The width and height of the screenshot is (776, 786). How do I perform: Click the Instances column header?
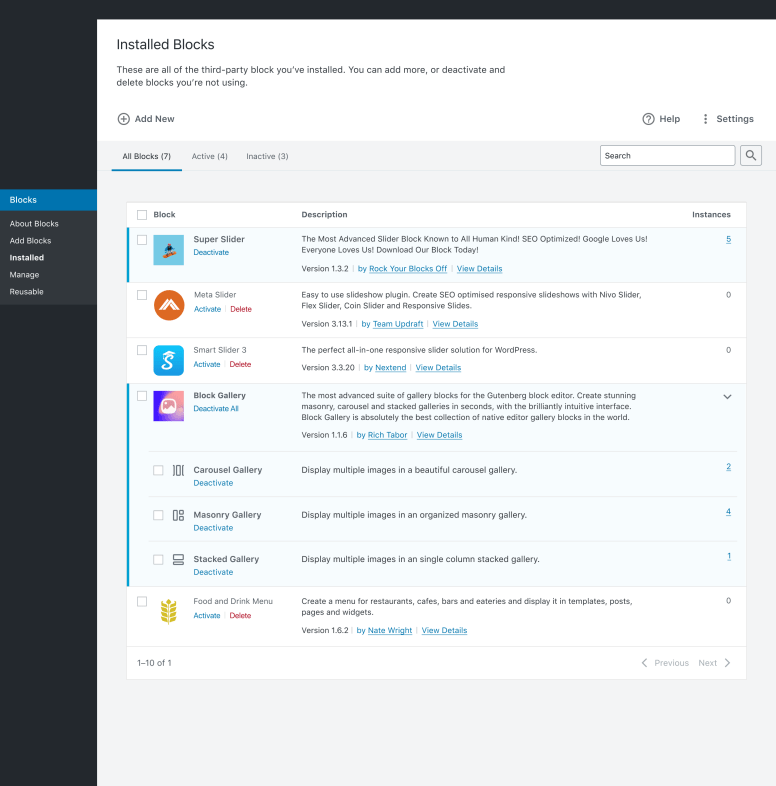point(711,215)
